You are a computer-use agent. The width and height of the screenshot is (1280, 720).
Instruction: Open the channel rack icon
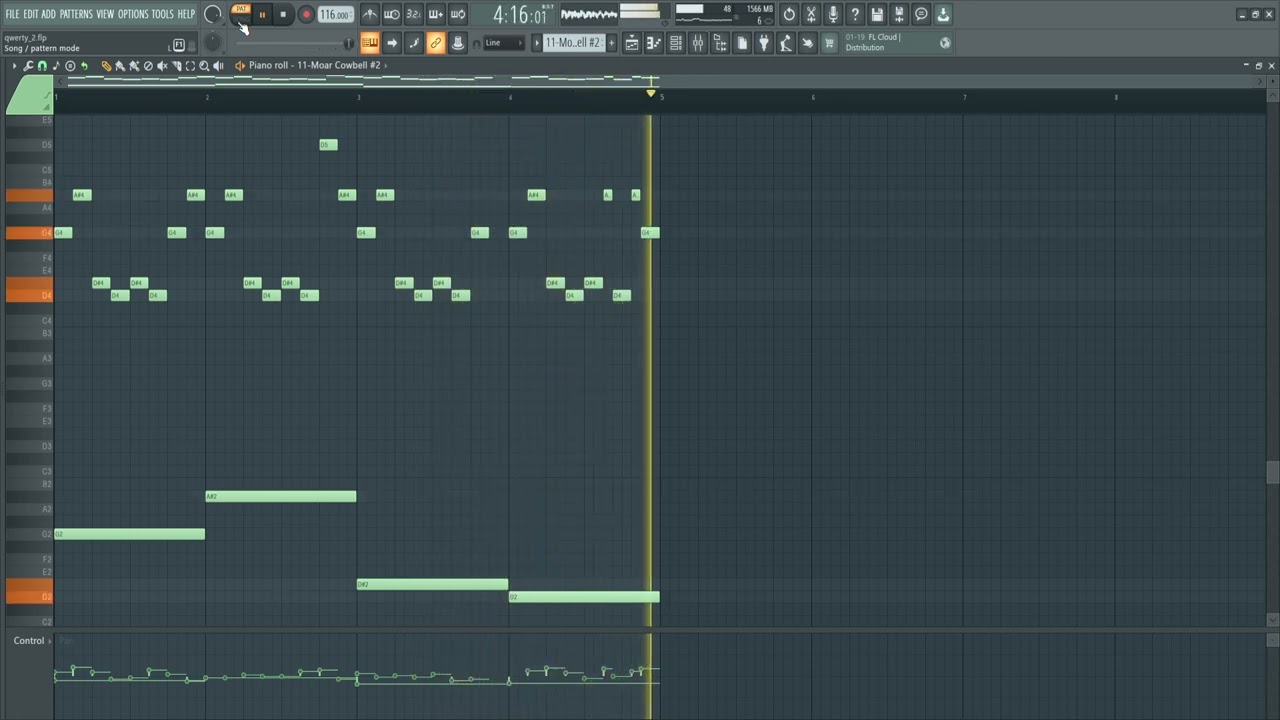coord(675,43)
